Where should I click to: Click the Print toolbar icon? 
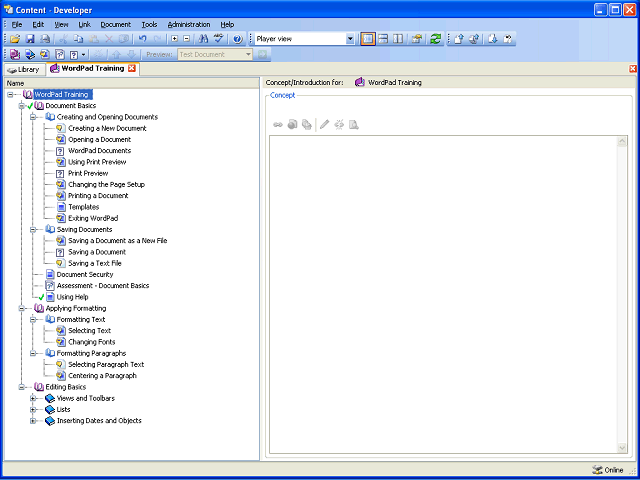coord(44,39)
